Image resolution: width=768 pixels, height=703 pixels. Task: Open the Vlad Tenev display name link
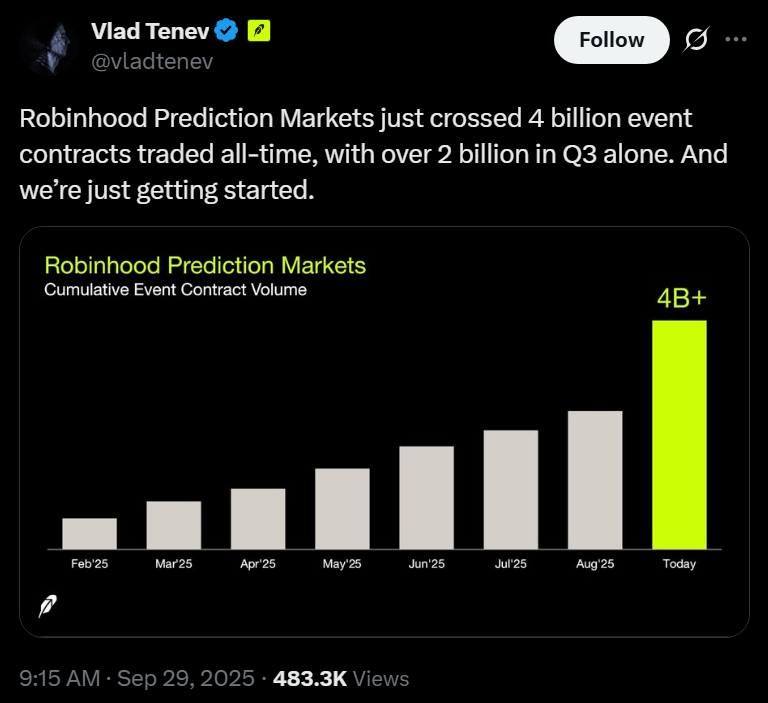pyautogui.click(x=150, y=31)
